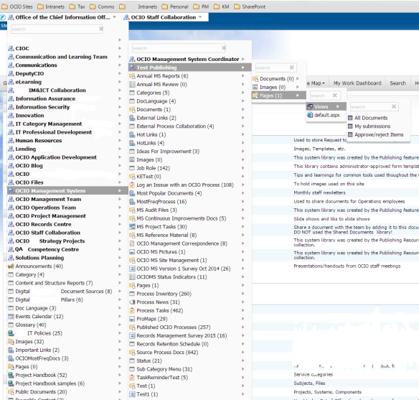The image size is (419, 400).
Task: Select Test Publishing menu item
Action: (190, 67)
